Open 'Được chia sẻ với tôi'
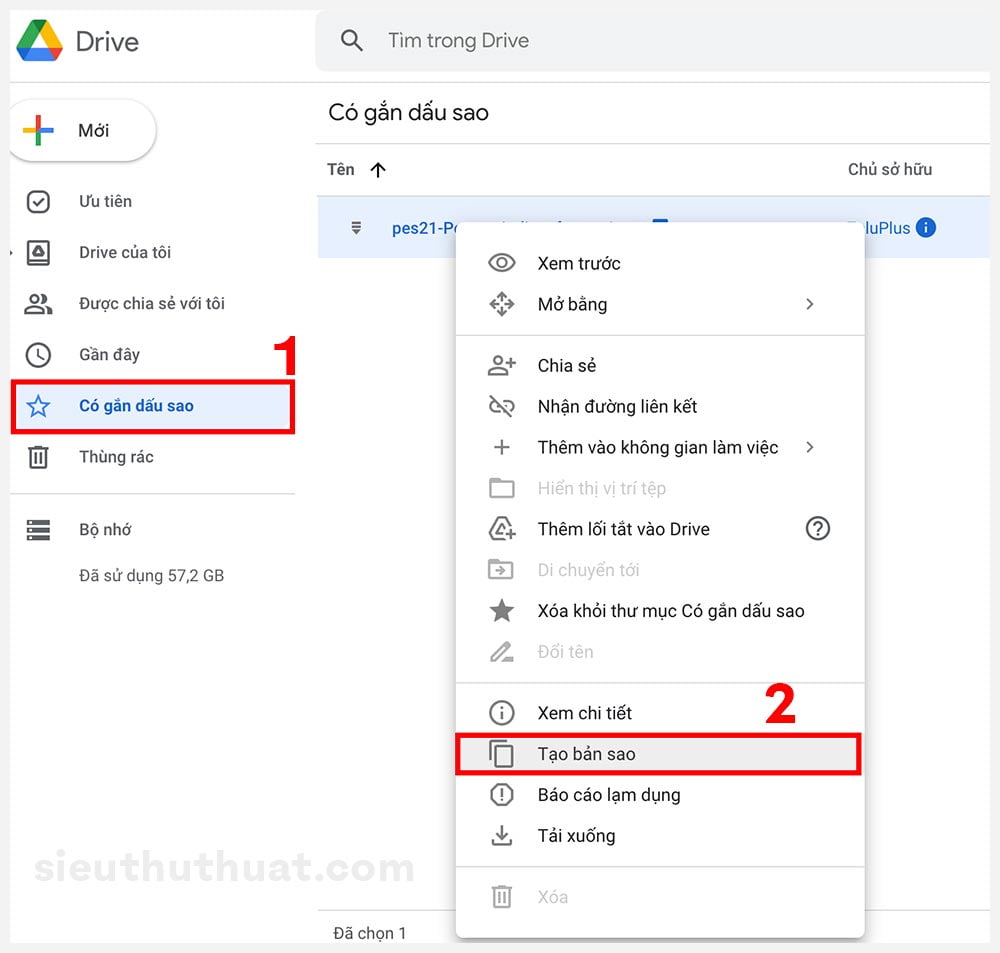The image size is (1000, 953). 152,304
